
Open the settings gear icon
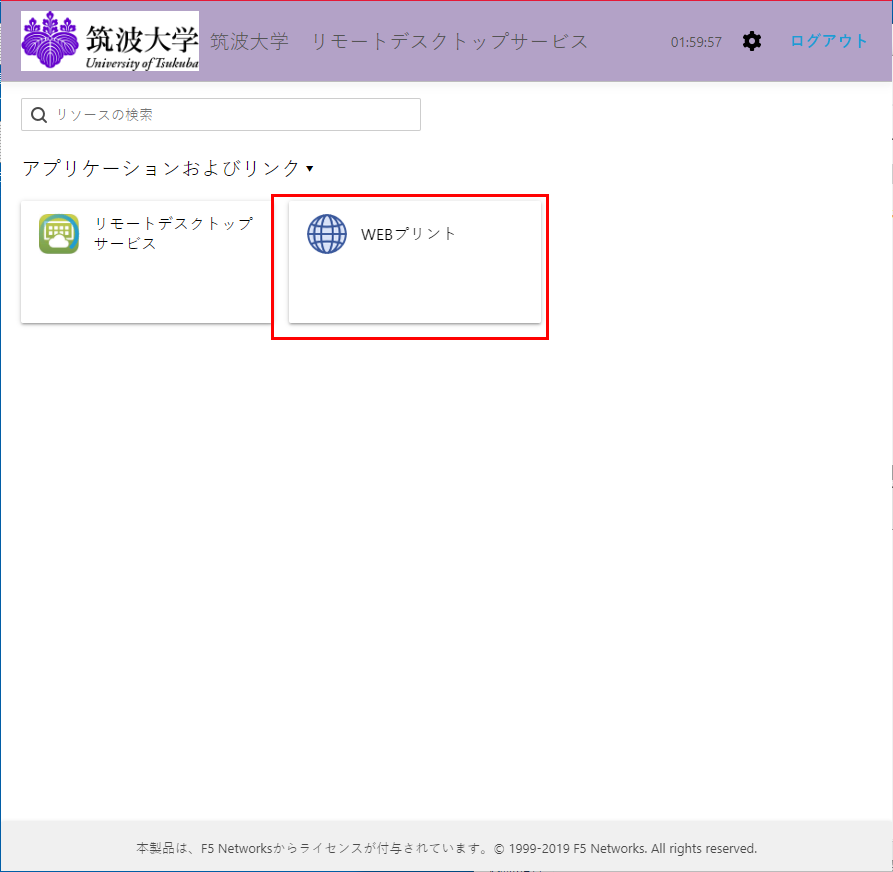point(752,42)
